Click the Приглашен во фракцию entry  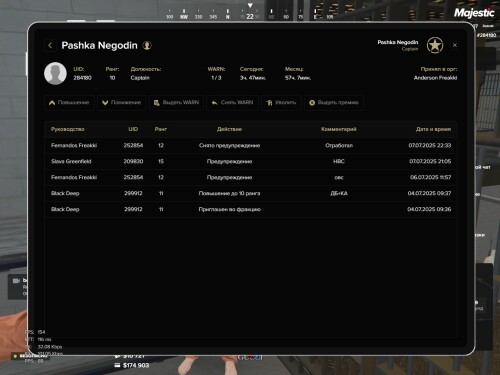[x=229, y=209]
